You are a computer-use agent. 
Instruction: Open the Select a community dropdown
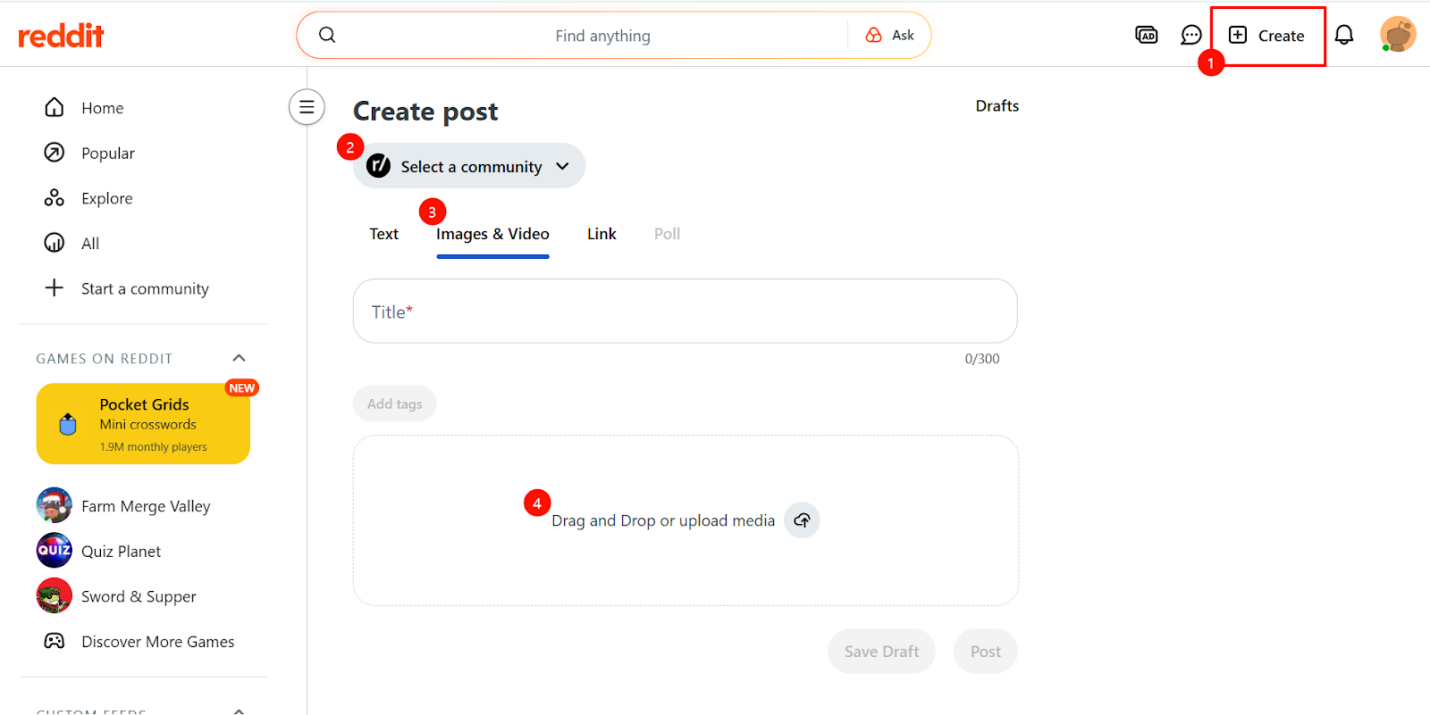point(469,166)
